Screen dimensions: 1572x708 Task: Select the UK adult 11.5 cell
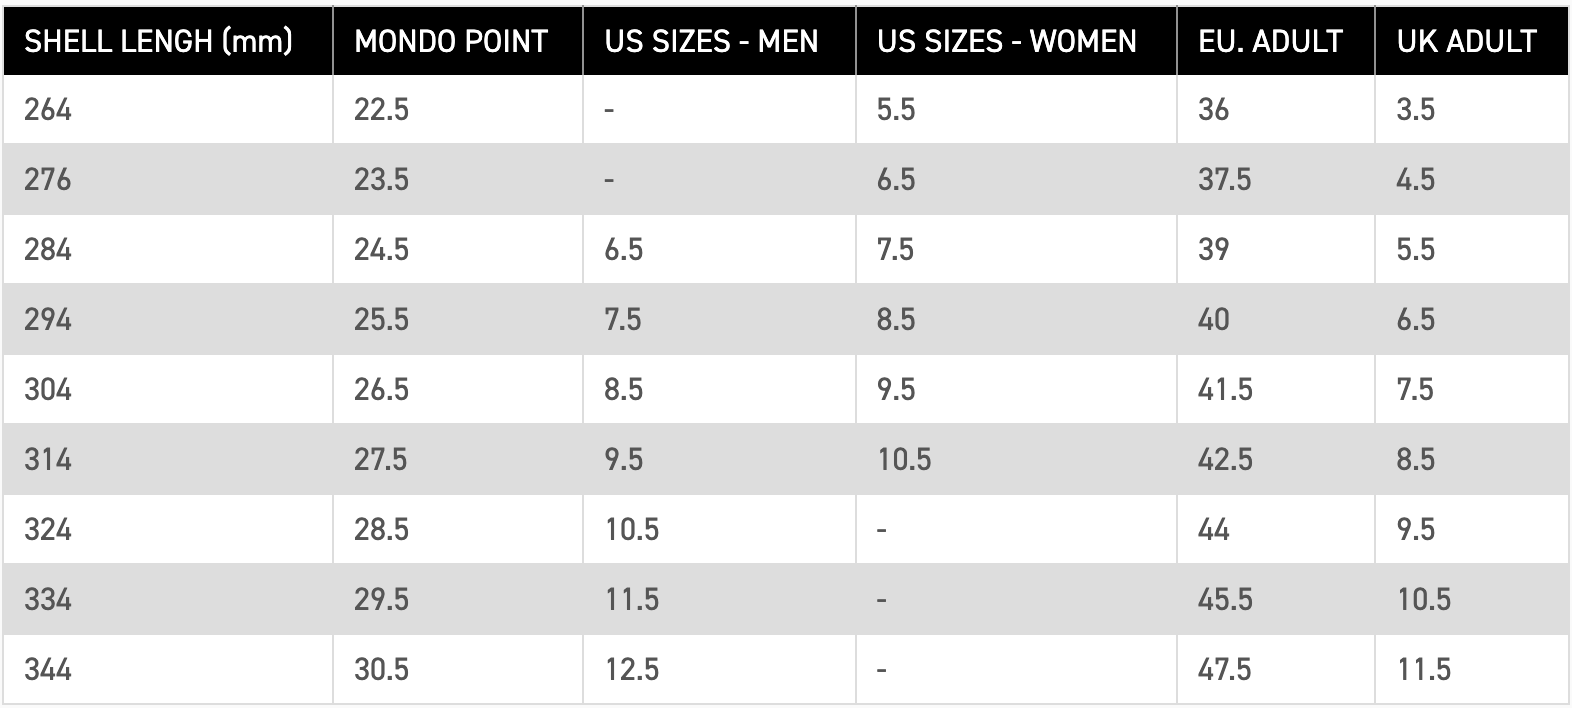1472,669
